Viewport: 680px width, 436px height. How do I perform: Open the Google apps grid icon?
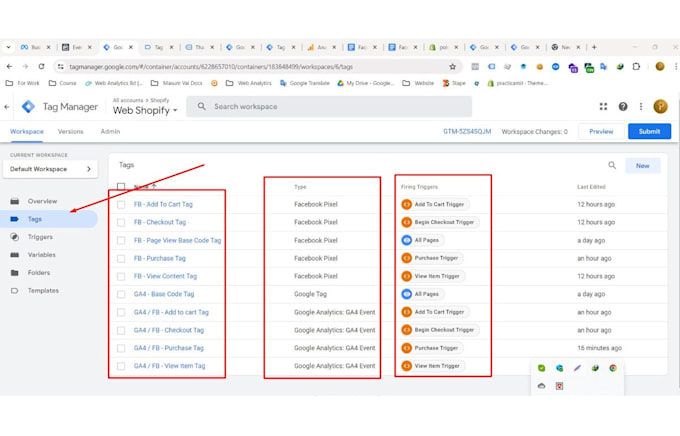pos(603,106)
